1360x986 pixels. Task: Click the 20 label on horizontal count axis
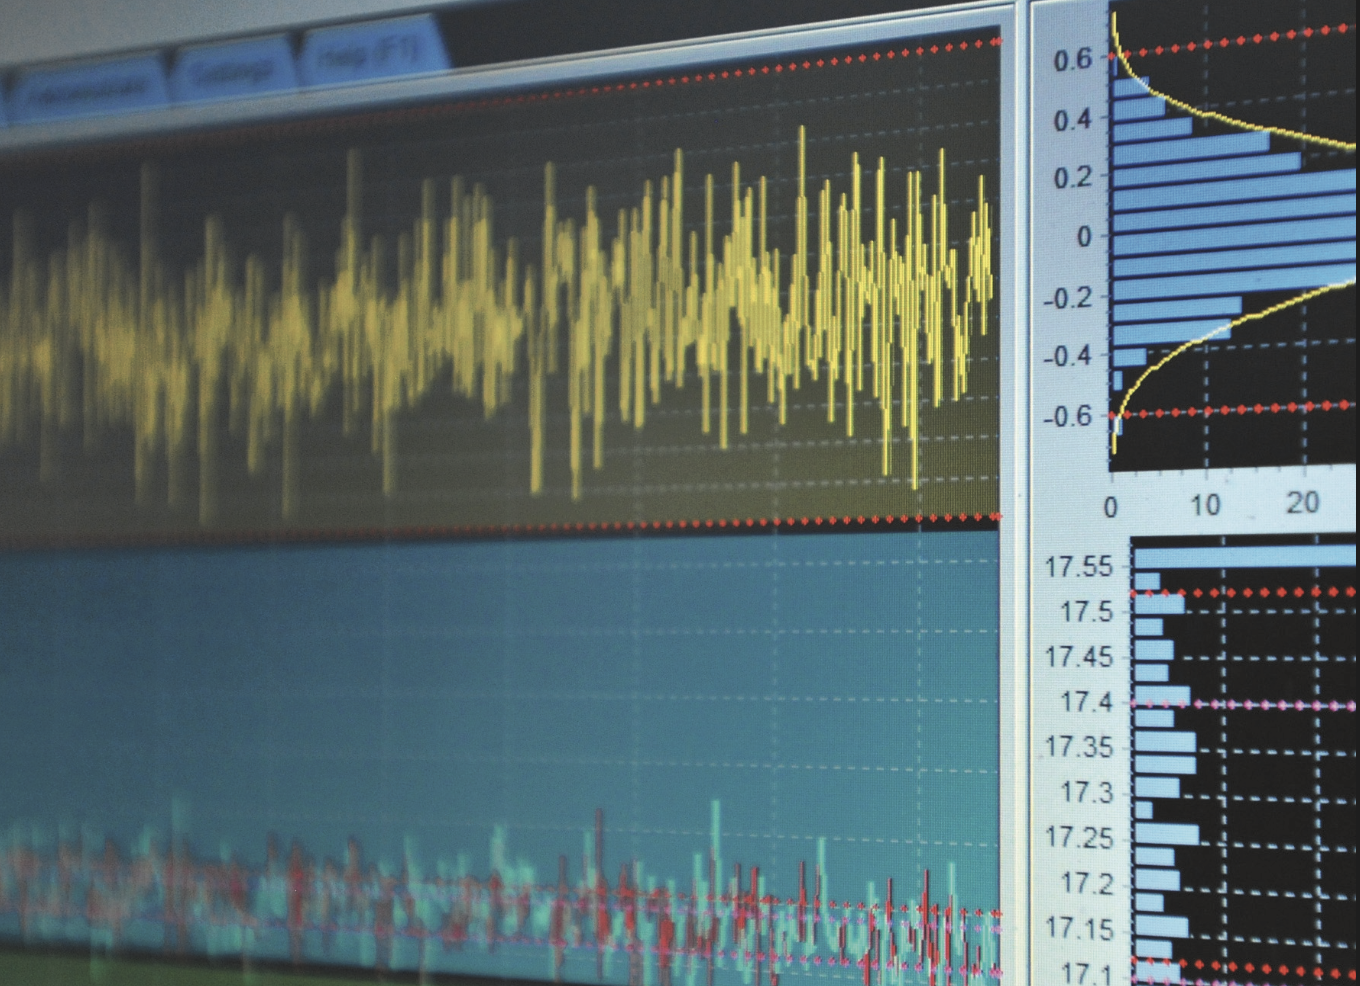[x=1301, y=502]
